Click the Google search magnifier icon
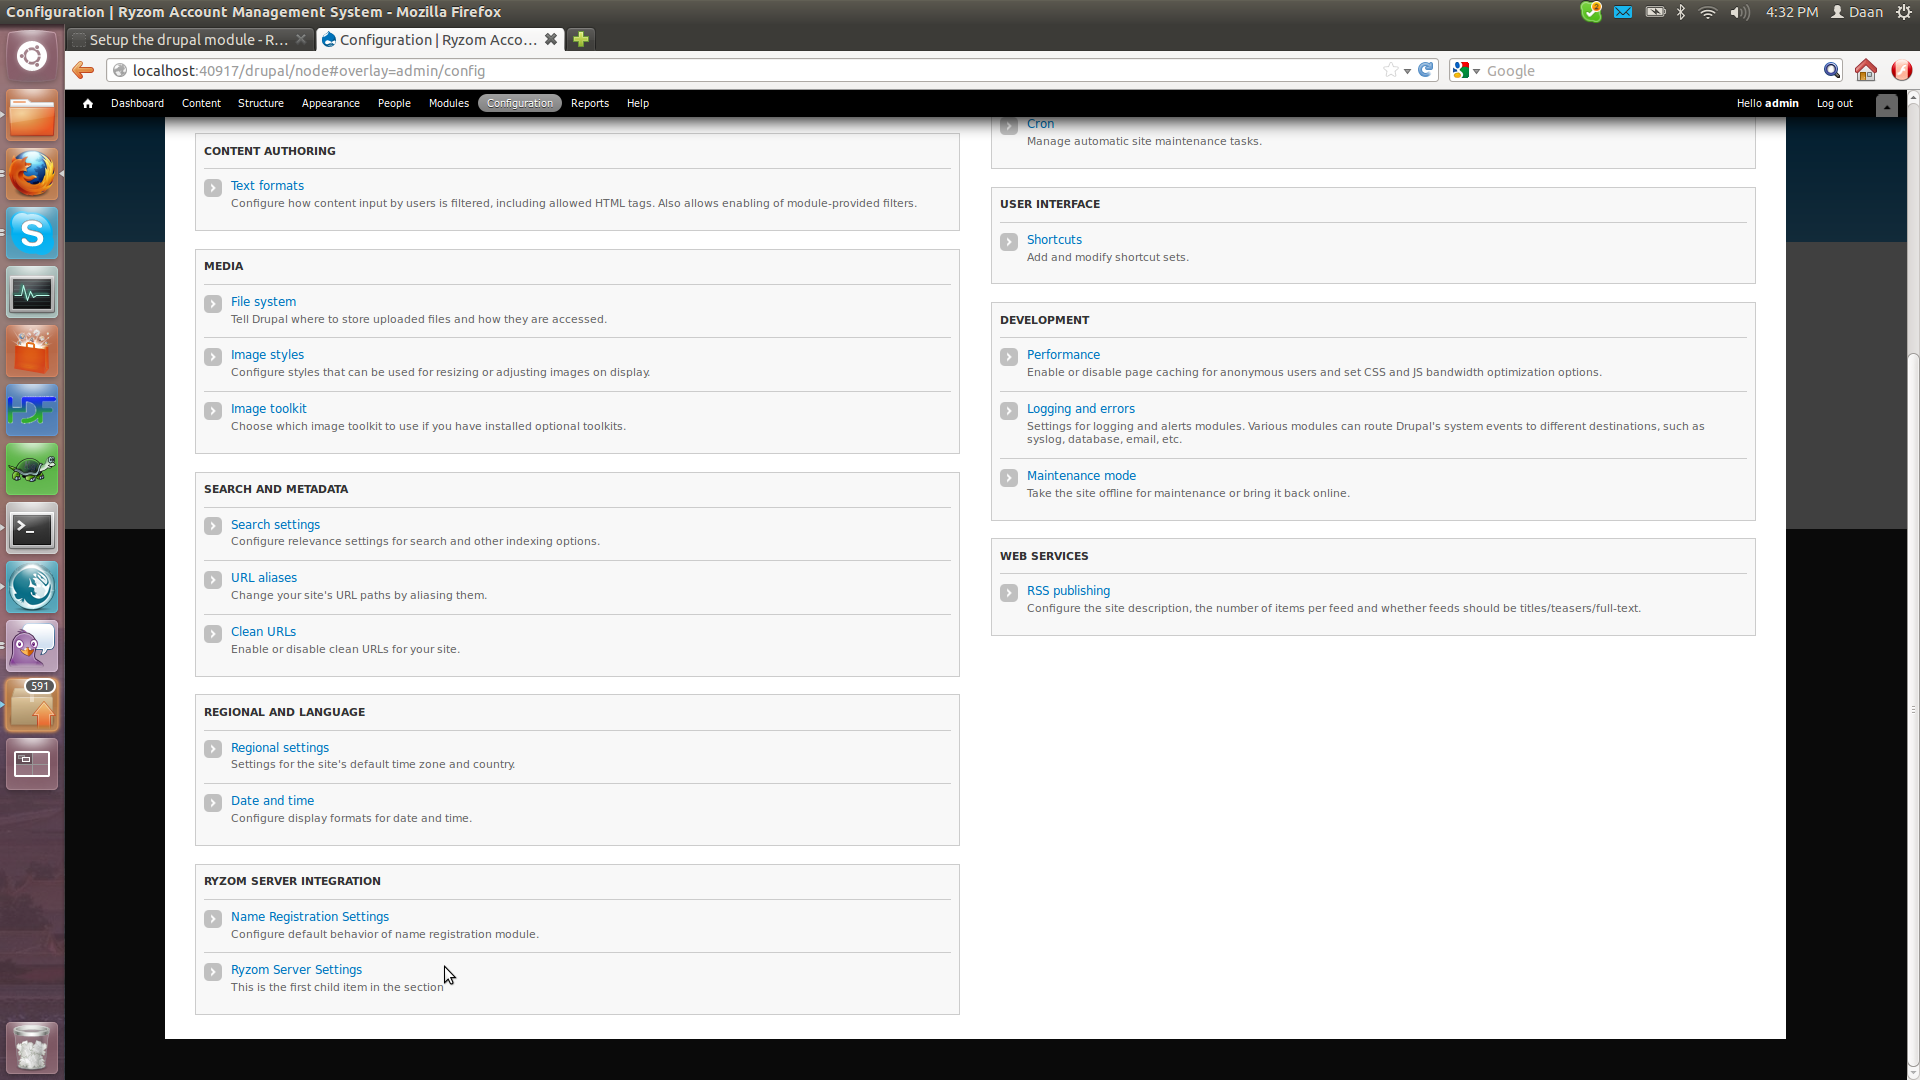Viewport: 1920px width, 1080px height. [x=1831, y=70]
